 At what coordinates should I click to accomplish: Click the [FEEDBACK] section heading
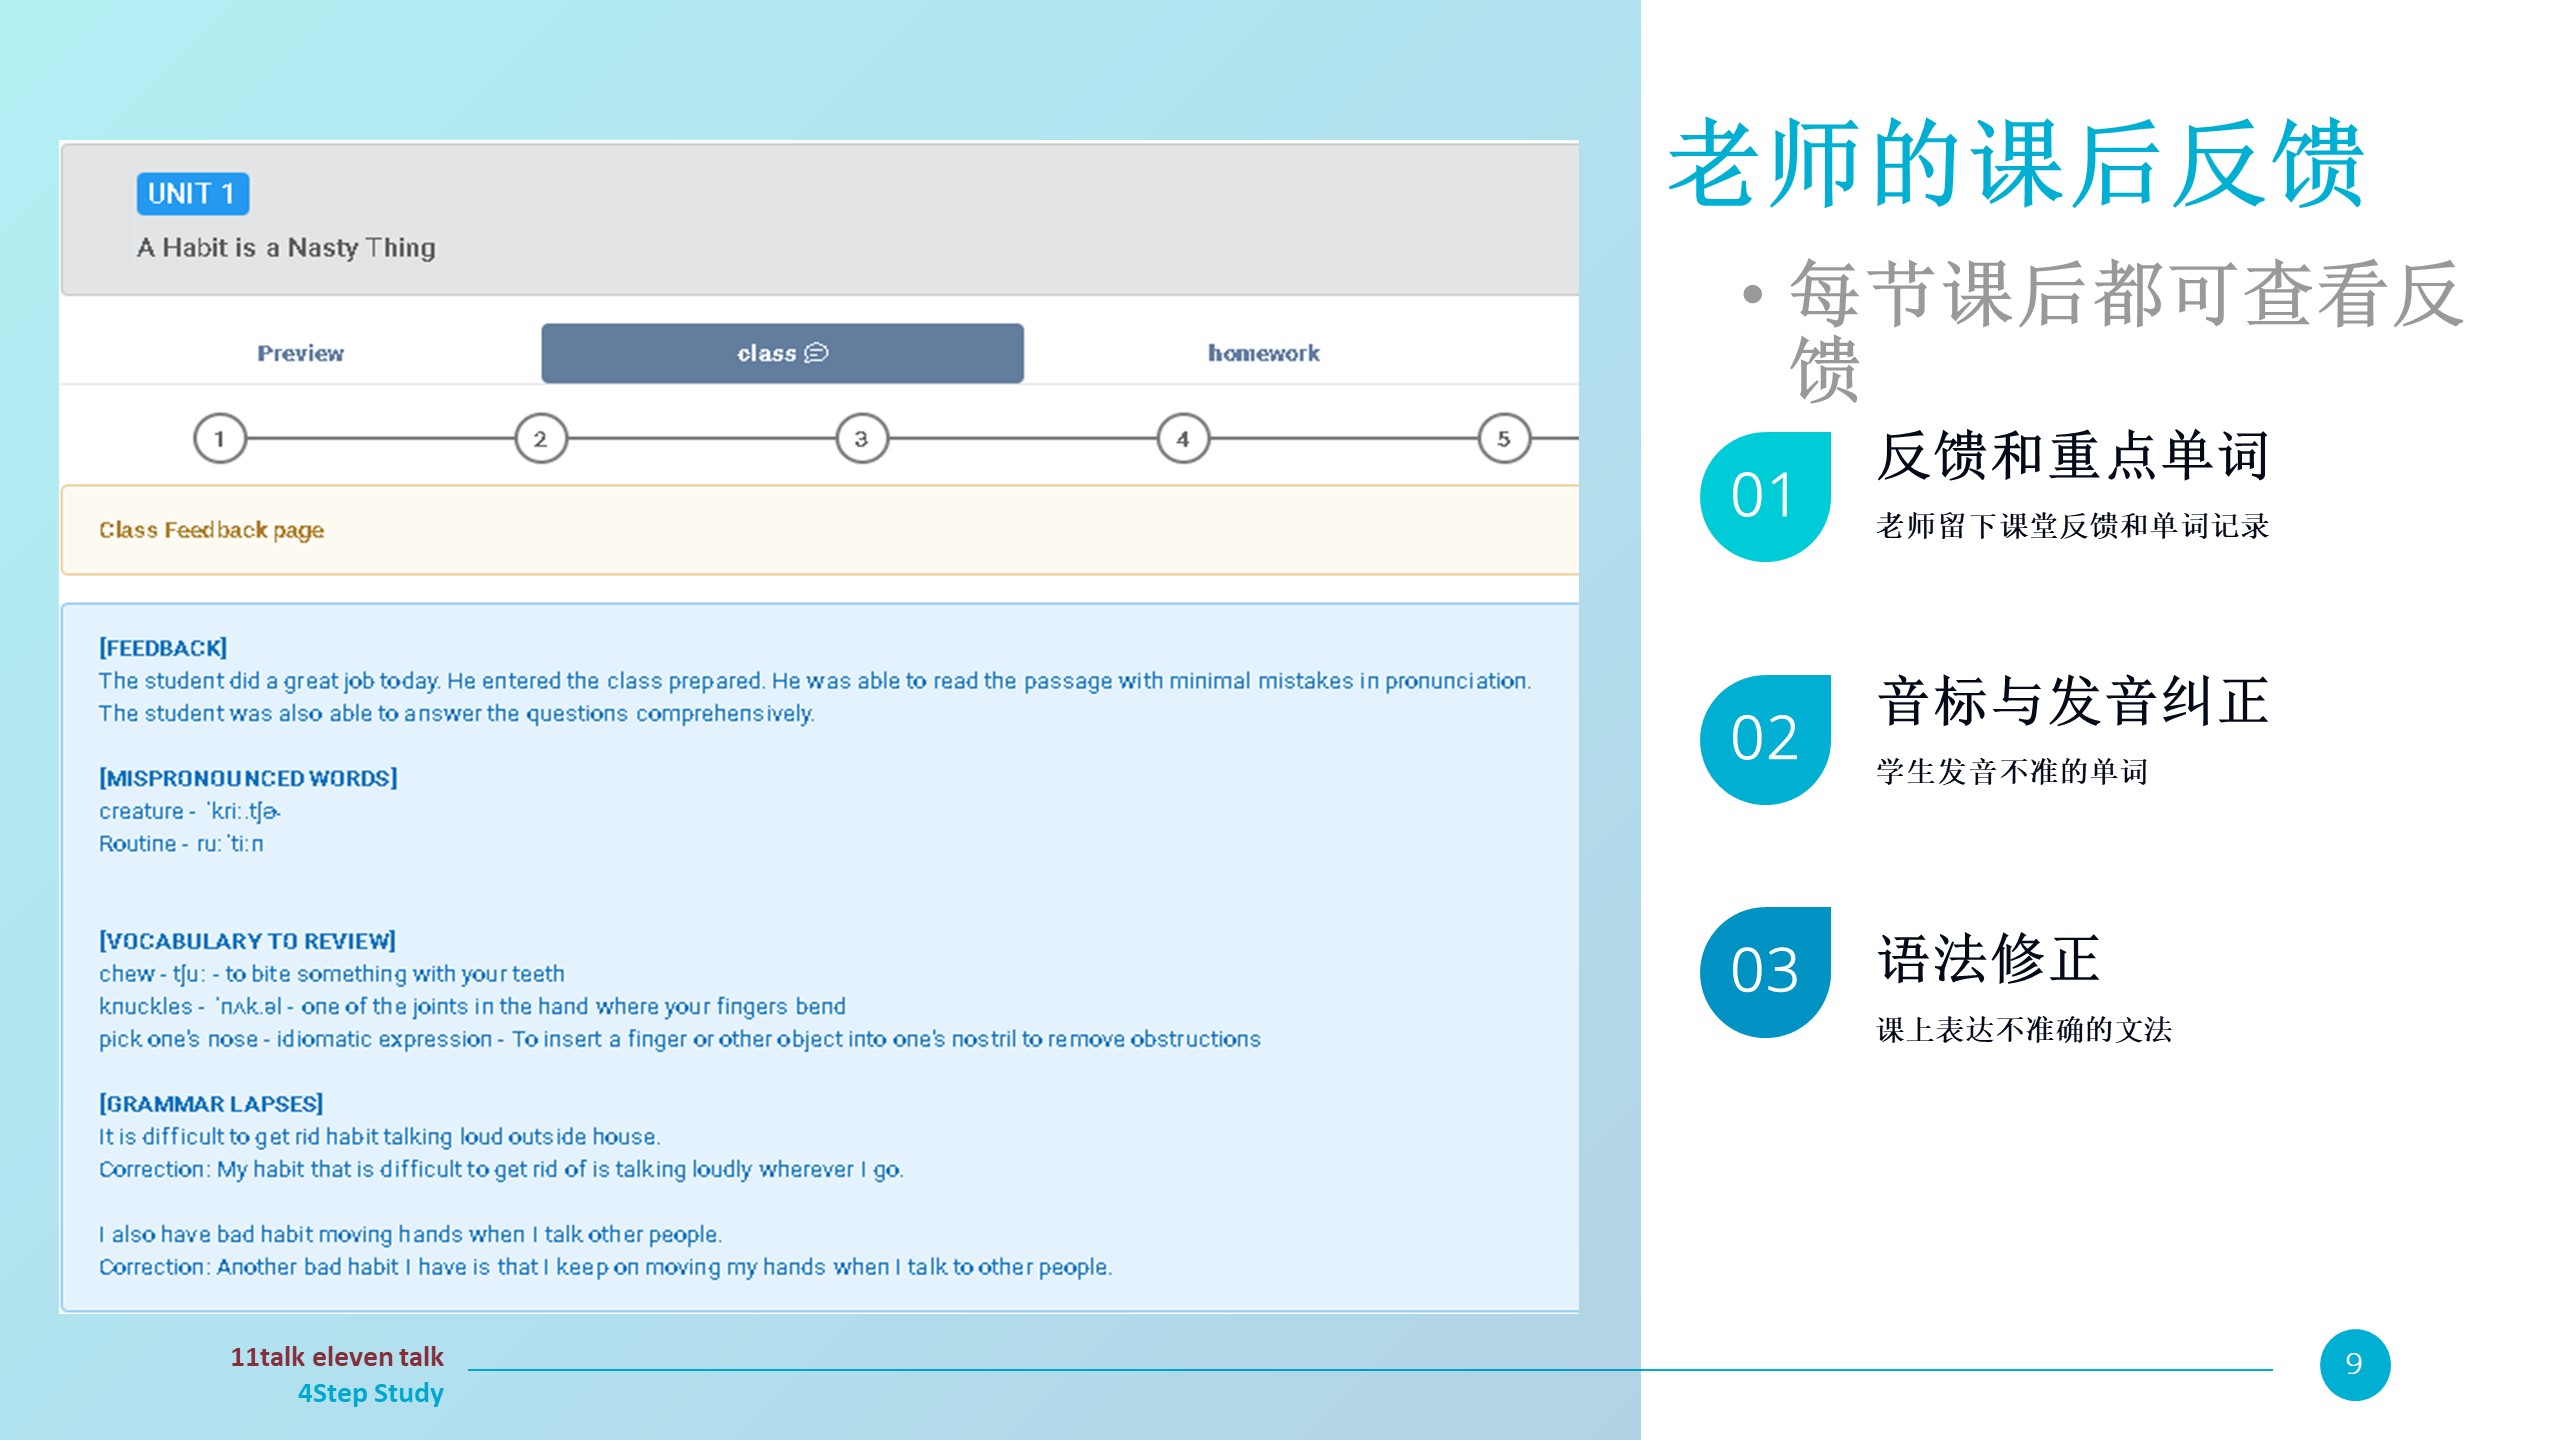[163, 648]
